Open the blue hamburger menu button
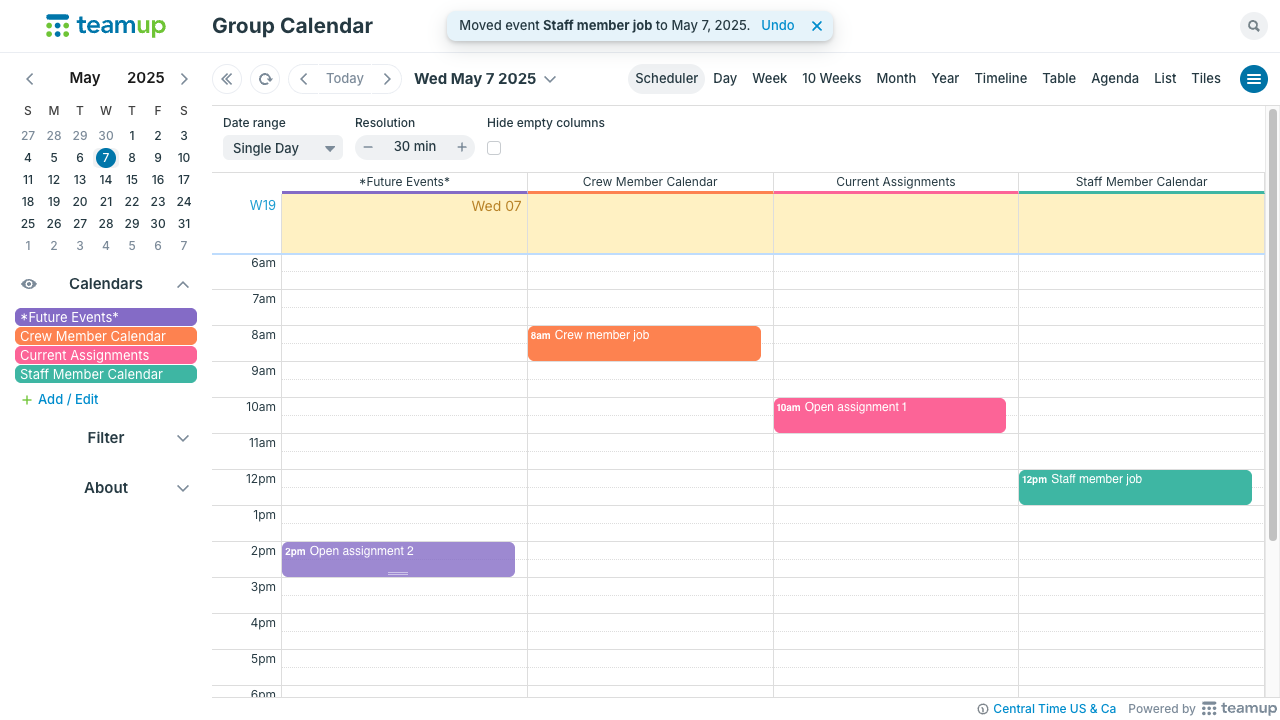This screenshot has height=720, width=1280. click(1253, 79)
